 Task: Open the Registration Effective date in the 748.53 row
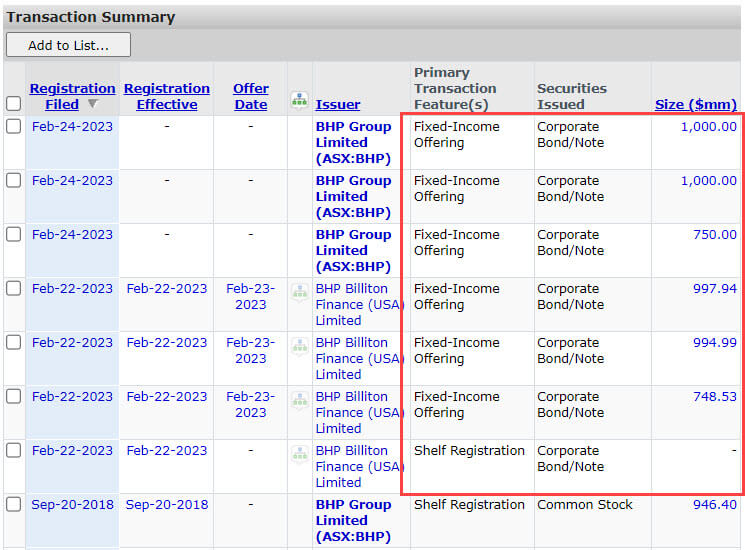(167, 397)
